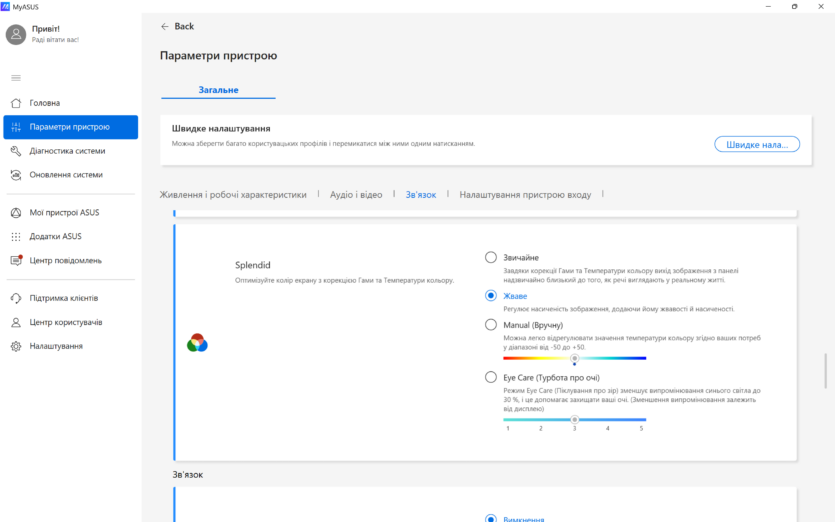Click the Зв'язок section heading below card
Image resolution: width=835 pixels, height=522 pixels.
(x=188, y=475)
